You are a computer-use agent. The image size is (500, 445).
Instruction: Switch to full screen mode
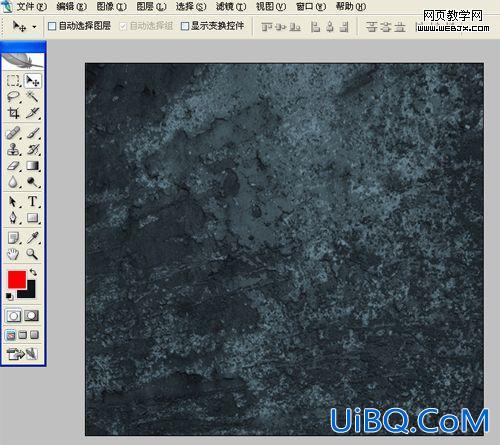(35, 335)
